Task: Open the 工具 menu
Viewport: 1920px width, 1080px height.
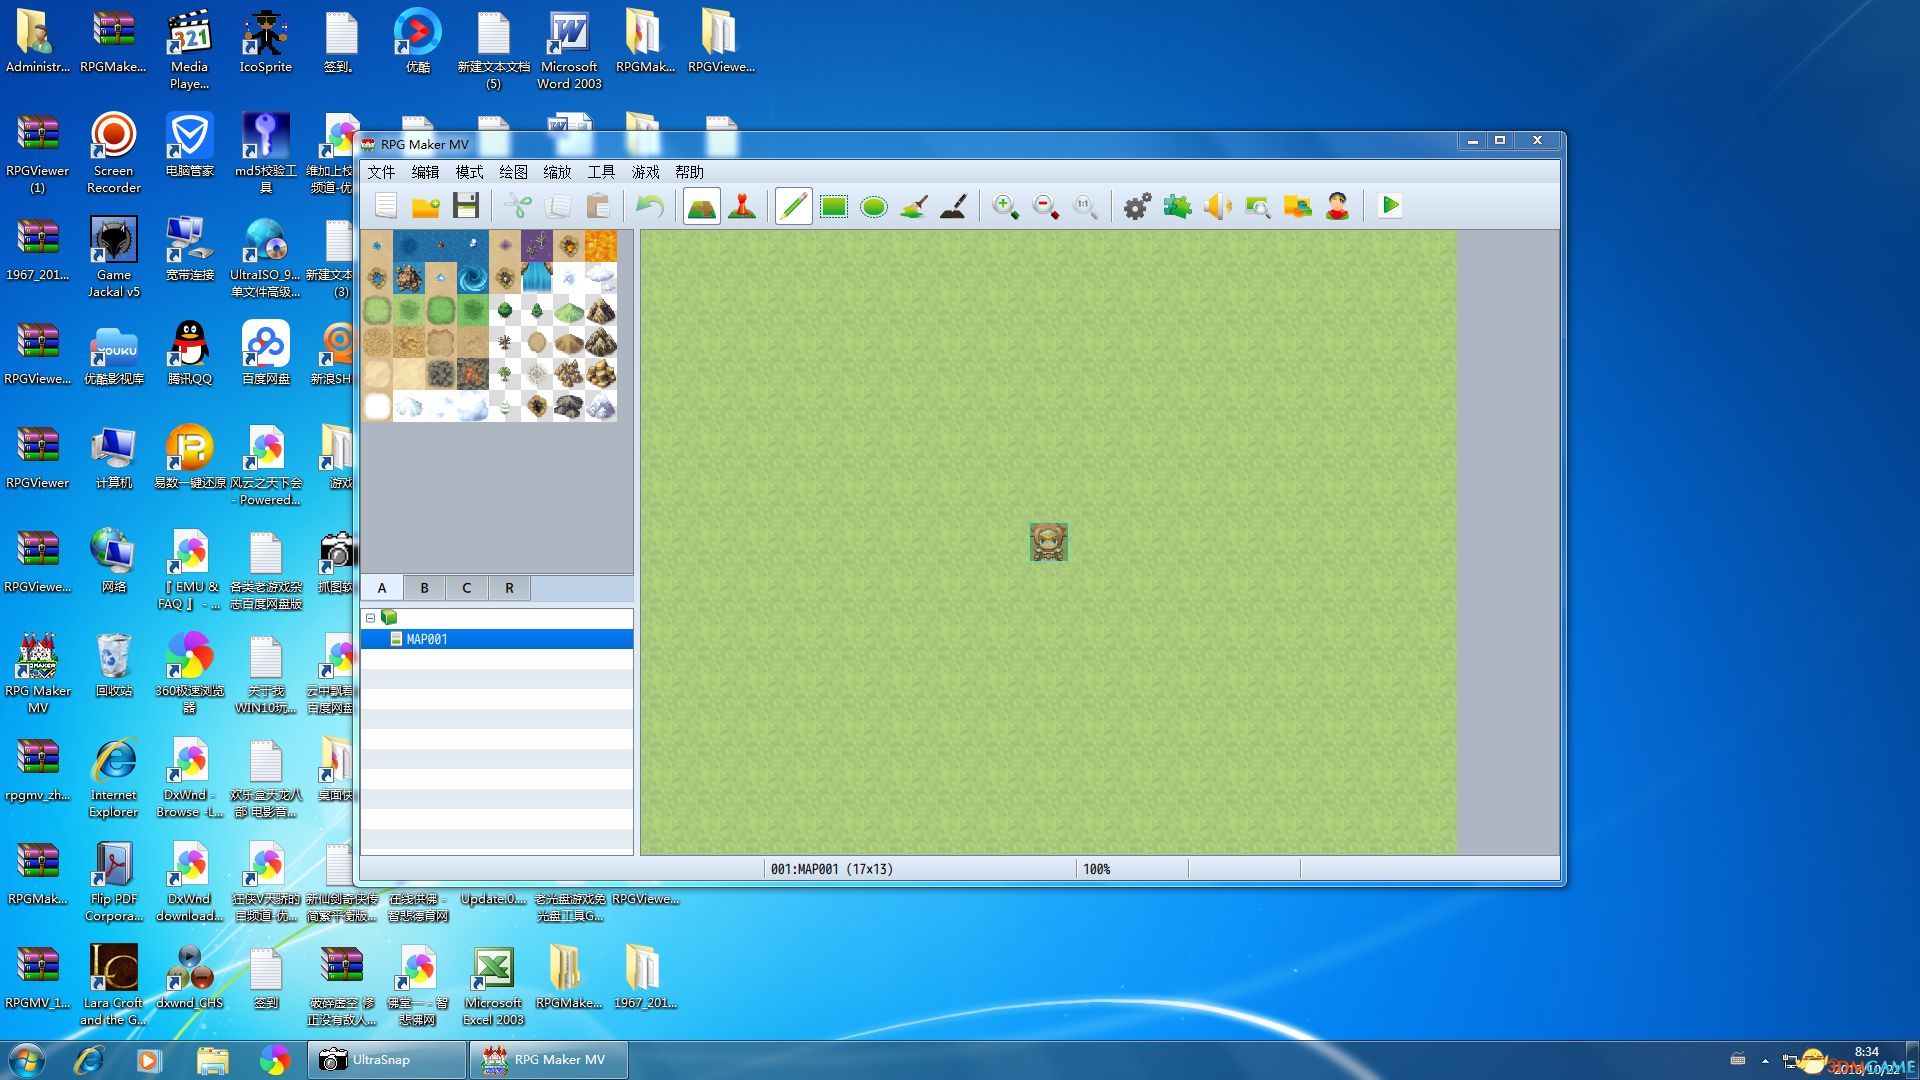Action: [601, 172]
